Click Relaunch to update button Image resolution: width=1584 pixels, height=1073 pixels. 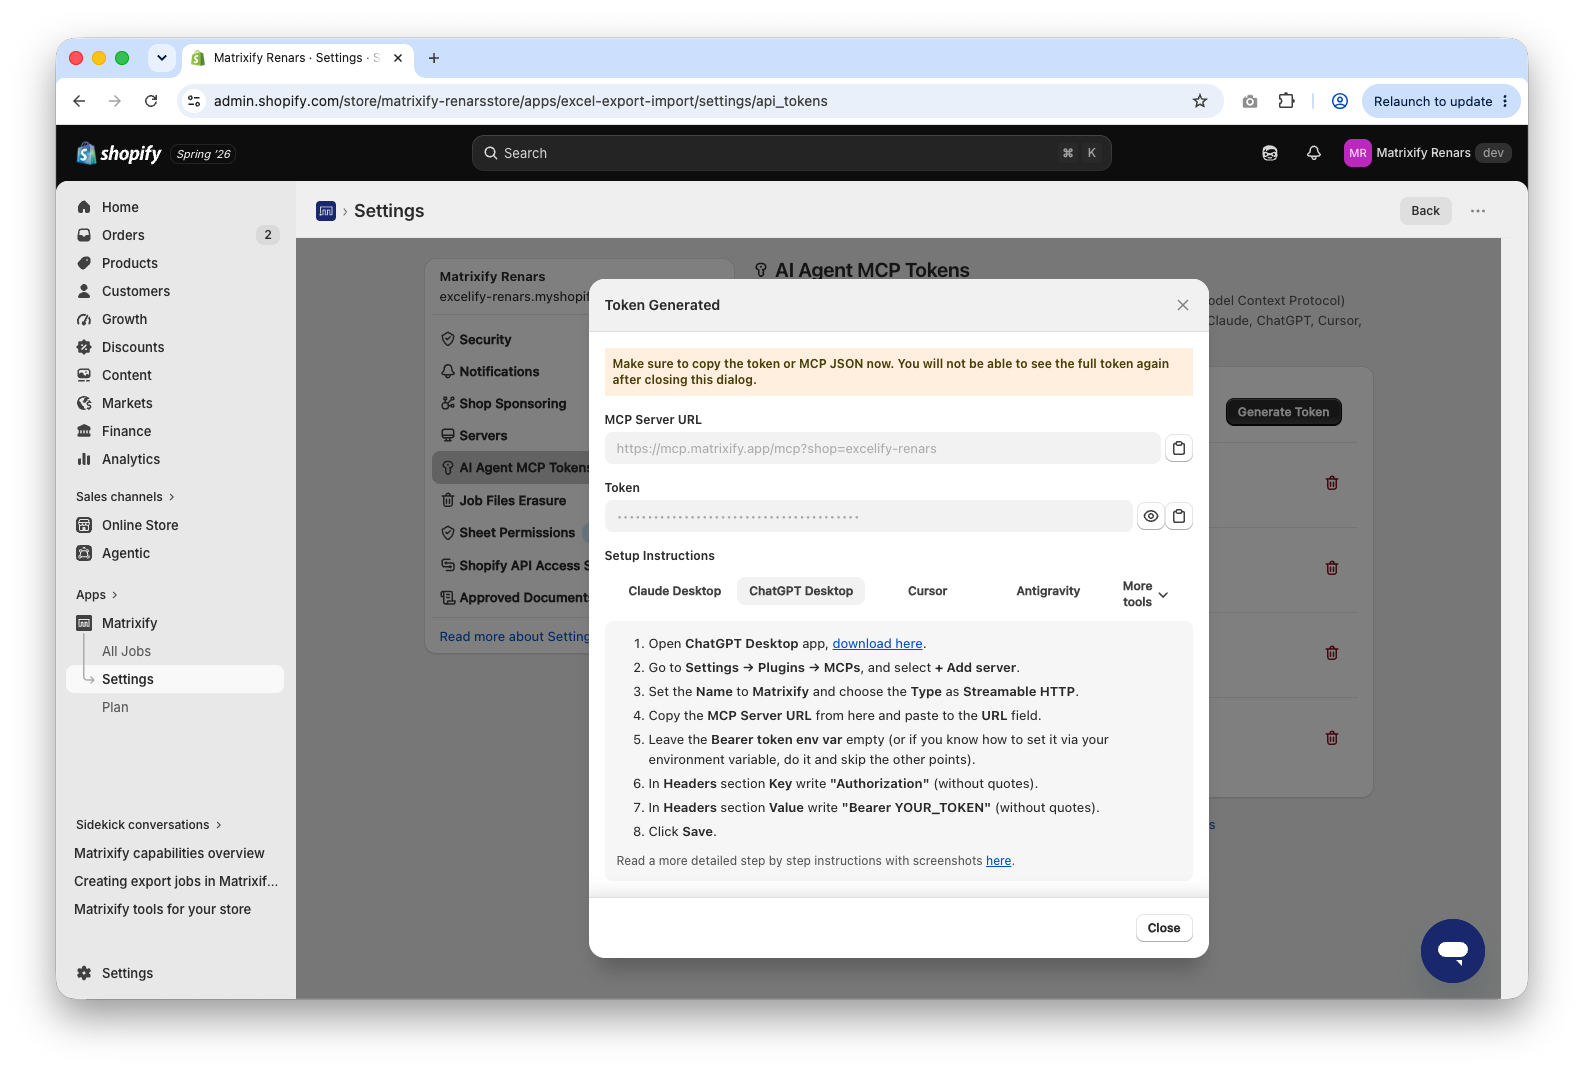1441,101
